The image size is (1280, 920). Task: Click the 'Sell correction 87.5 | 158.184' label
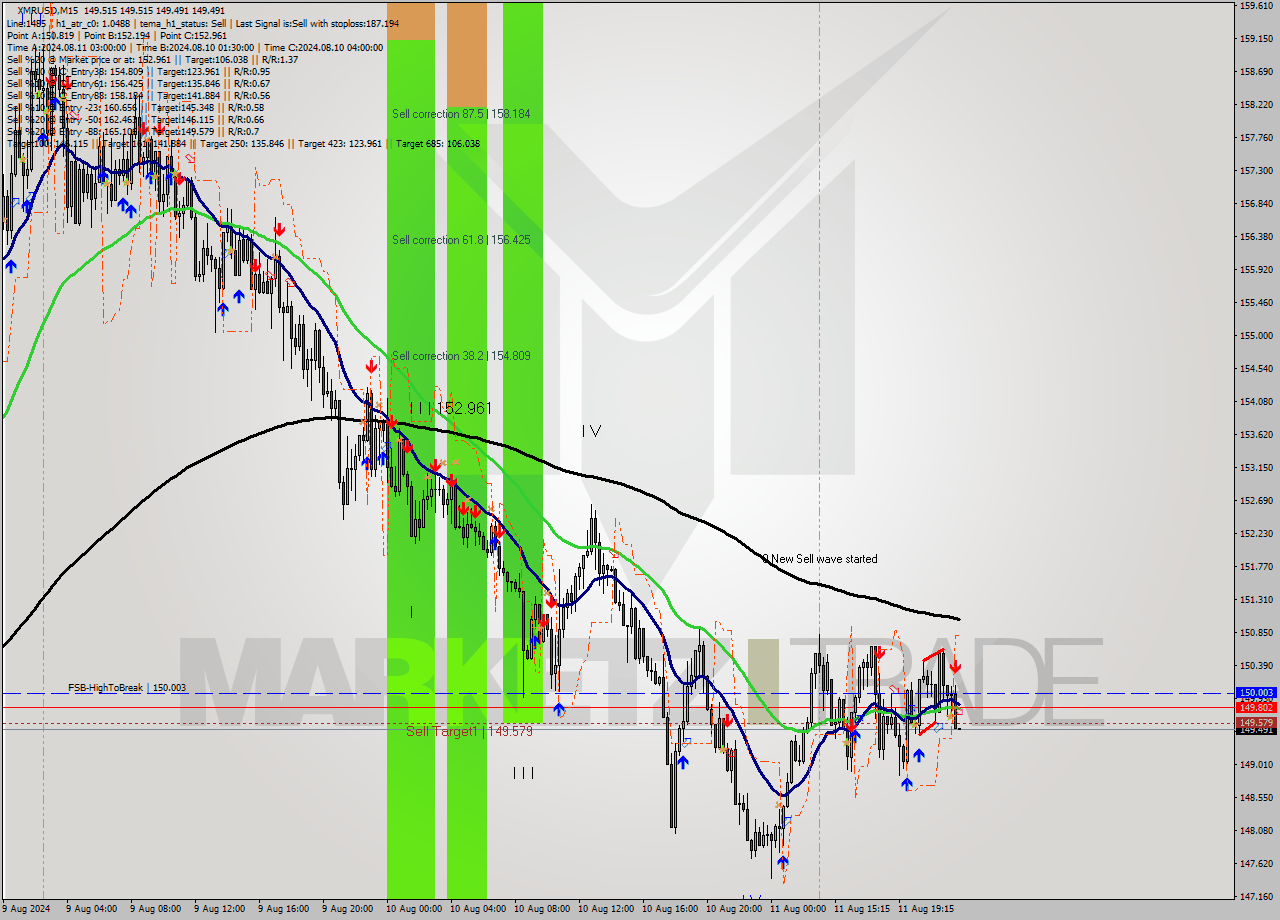point(461,114)
